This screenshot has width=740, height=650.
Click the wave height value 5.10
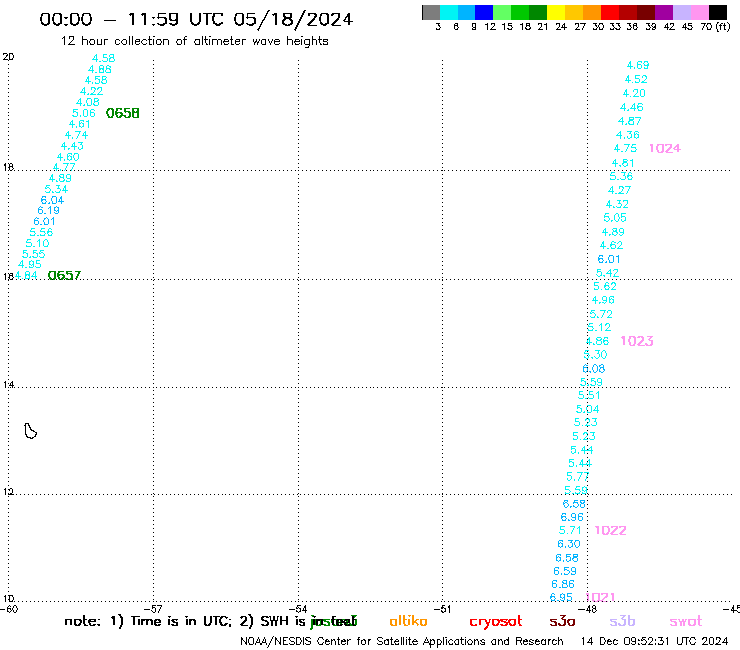(37, 244)
